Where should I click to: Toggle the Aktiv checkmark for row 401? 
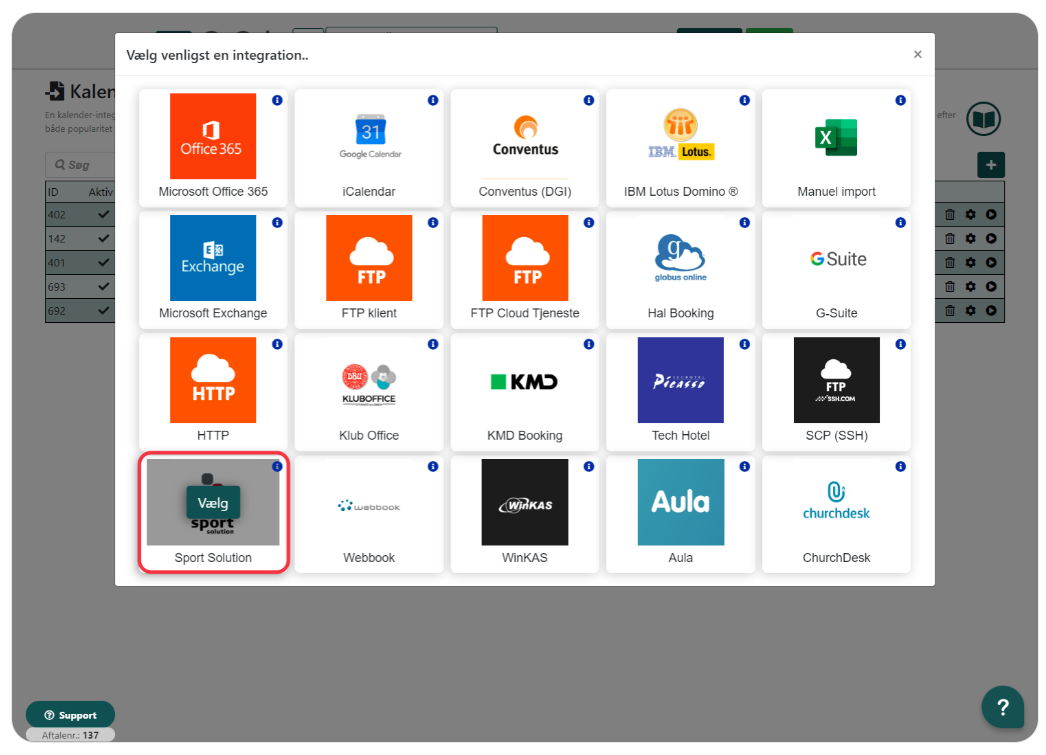point(103,262)
